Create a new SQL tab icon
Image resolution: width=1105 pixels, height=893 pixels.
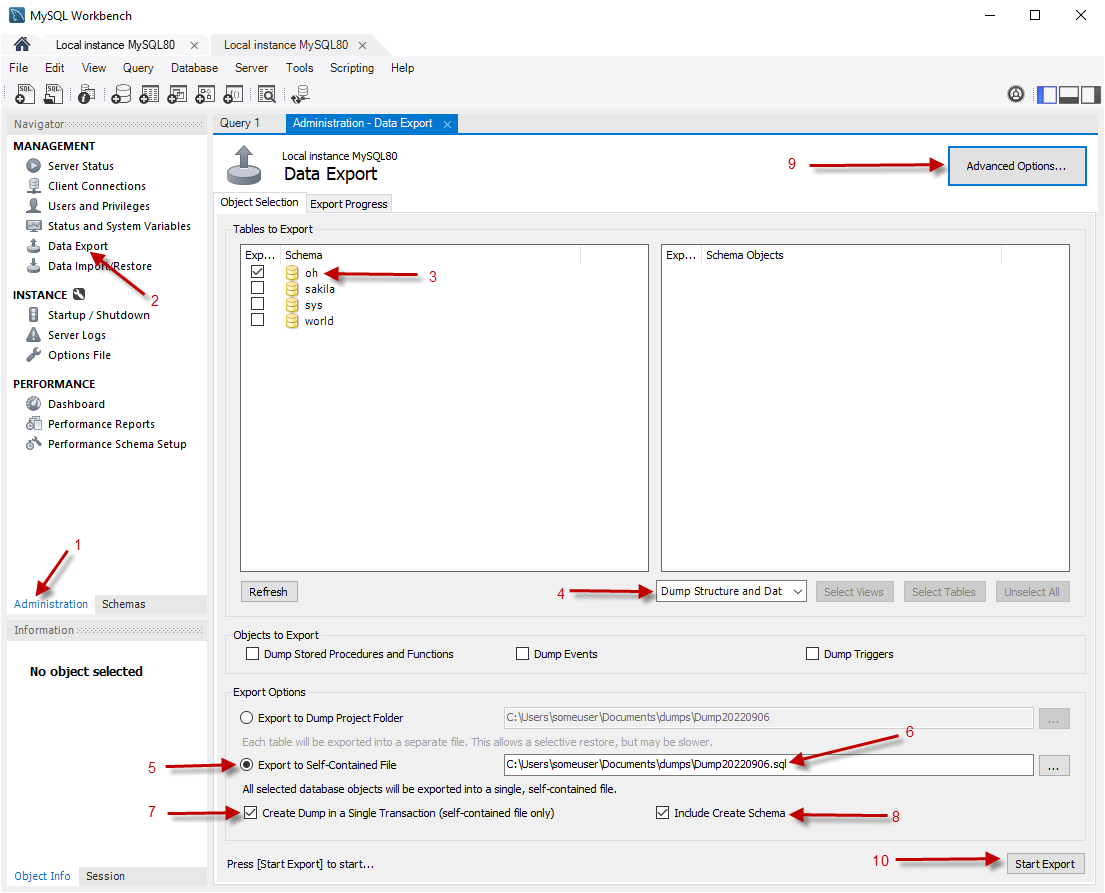pos(25,94)
